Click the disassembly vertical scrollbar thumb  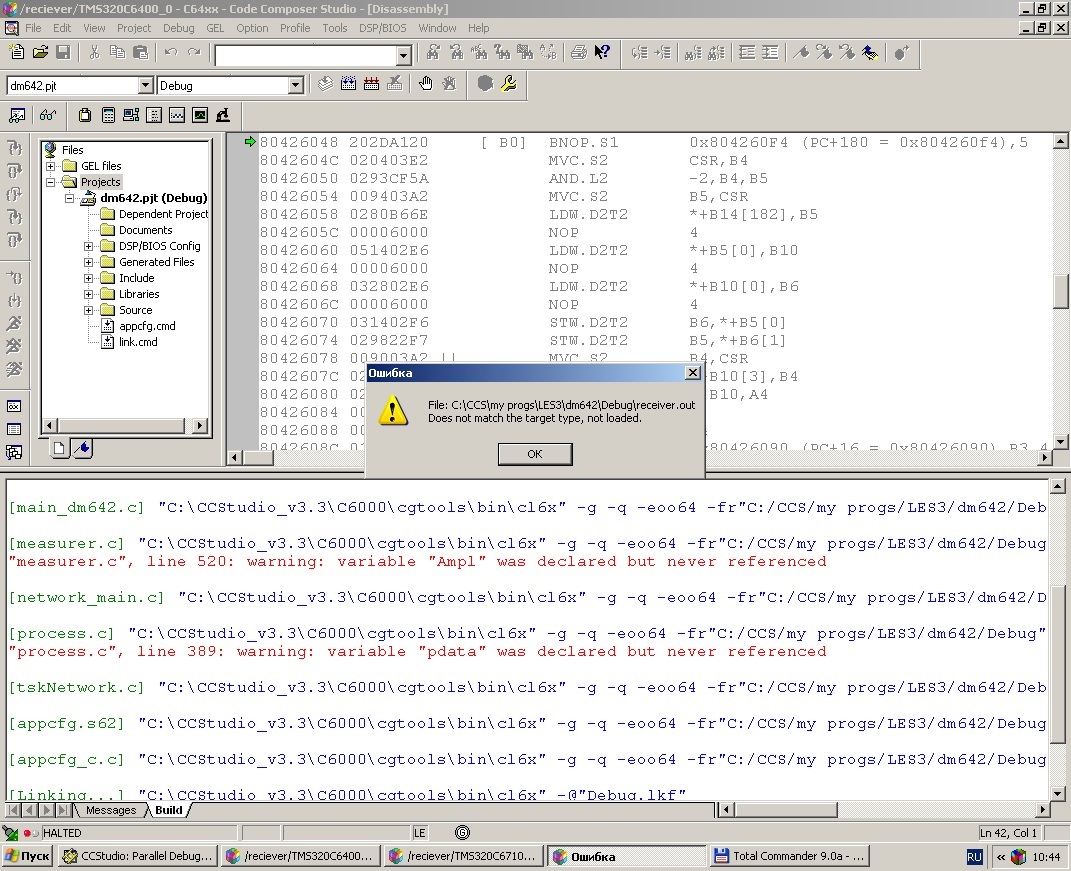pyautogui.click(x=1060, y=292)
